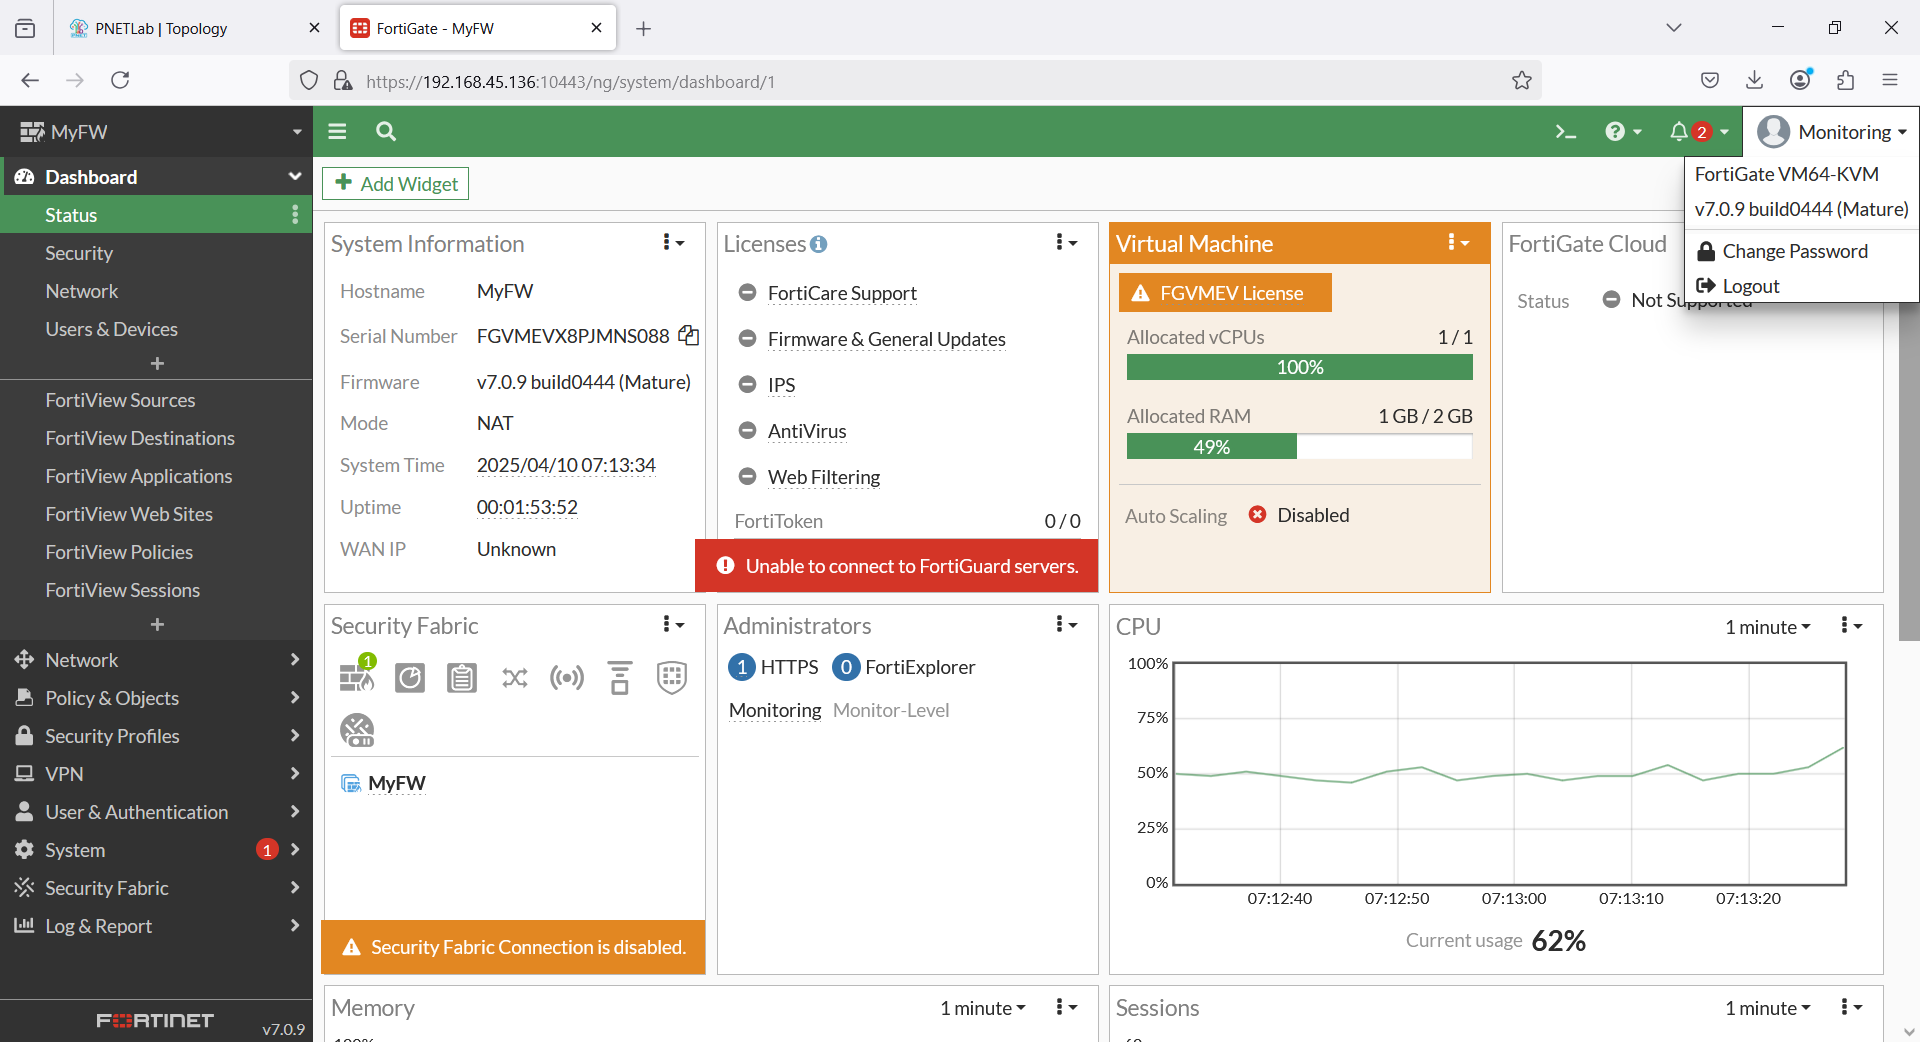Click the browser address bar
Image resolution: width=1920 pixels, height=1042 pixels.
tap(915, 81)
